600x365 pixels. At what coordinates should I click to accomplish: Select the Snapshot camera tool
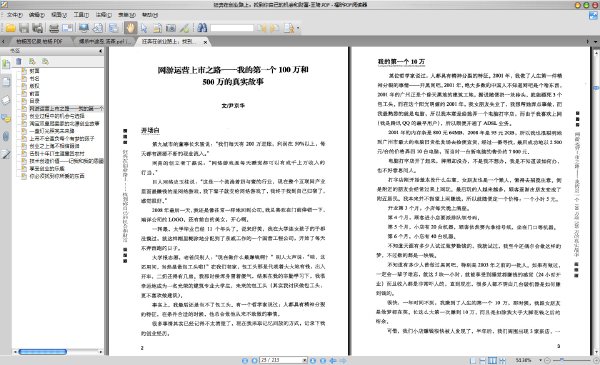pos(171,28)
